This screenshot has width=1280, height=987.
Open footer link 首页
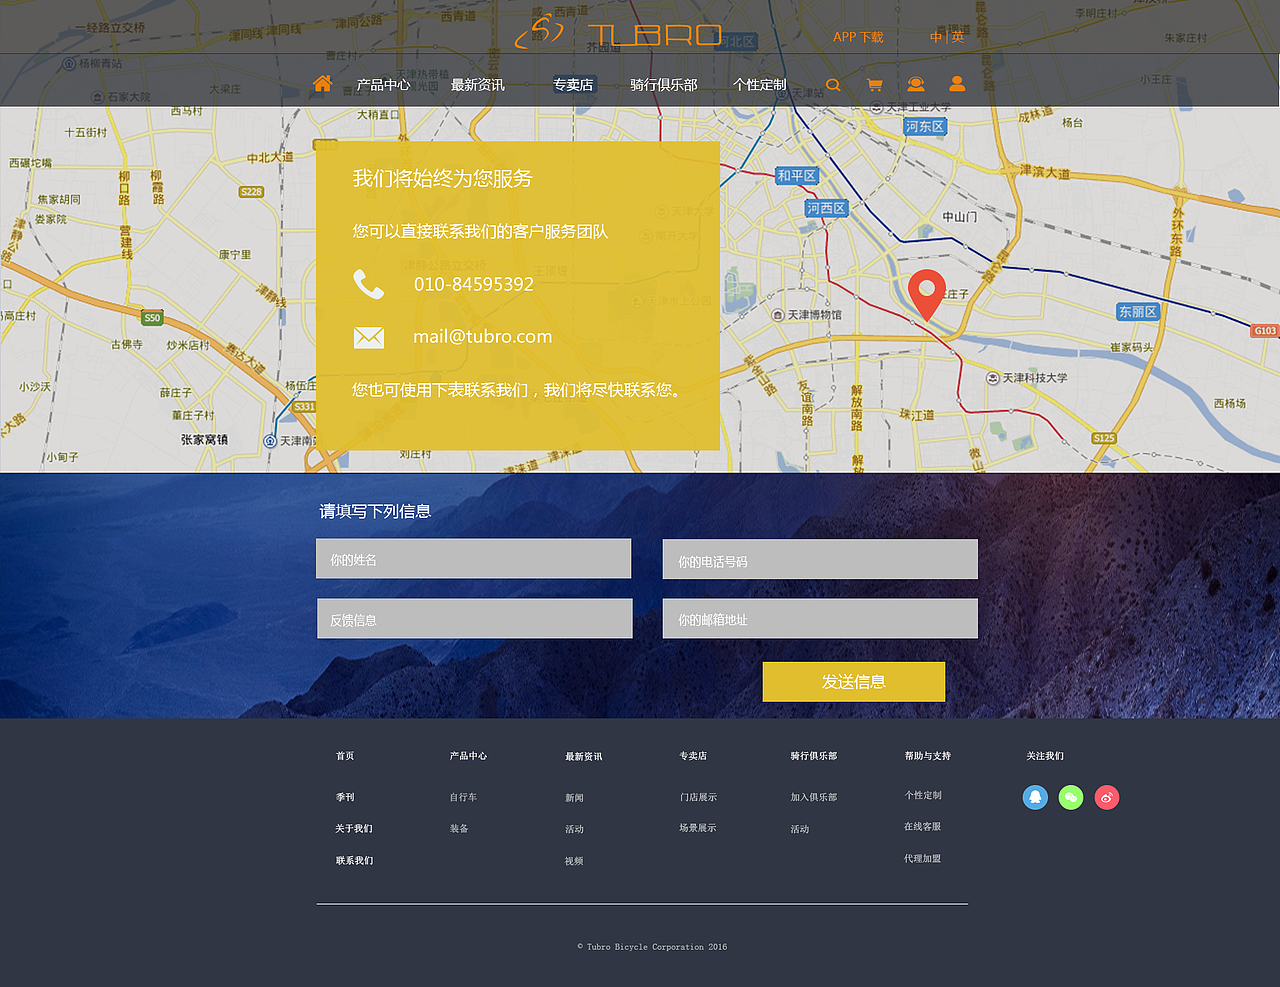coord(345,756)
